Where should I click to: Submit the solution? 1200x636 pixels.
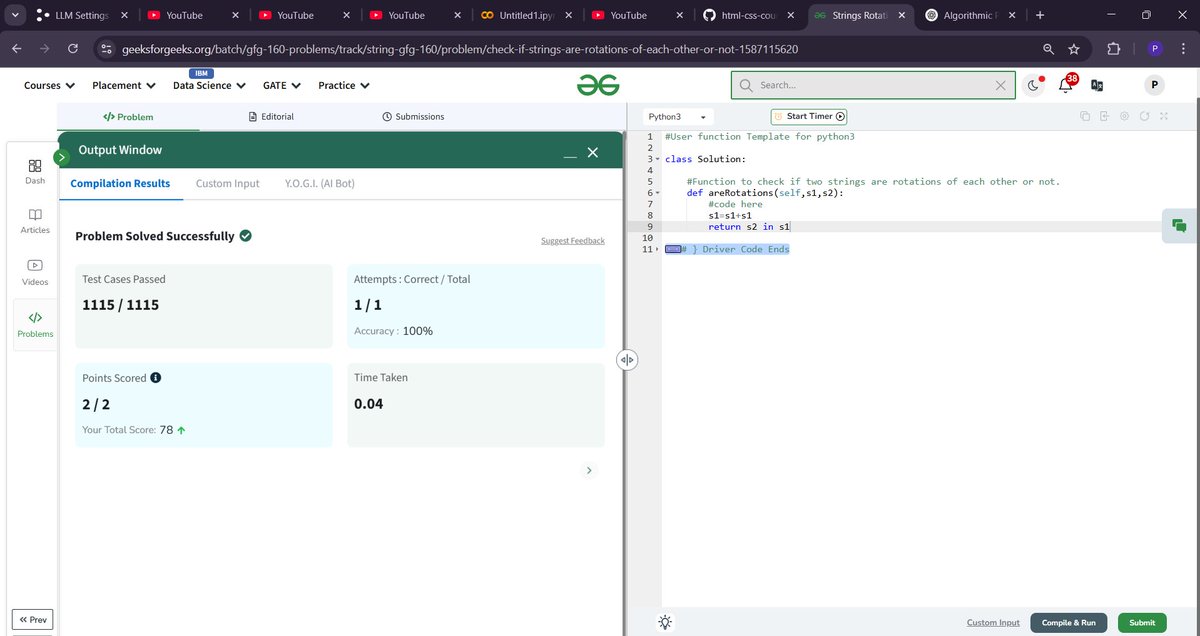(1142, 622)
